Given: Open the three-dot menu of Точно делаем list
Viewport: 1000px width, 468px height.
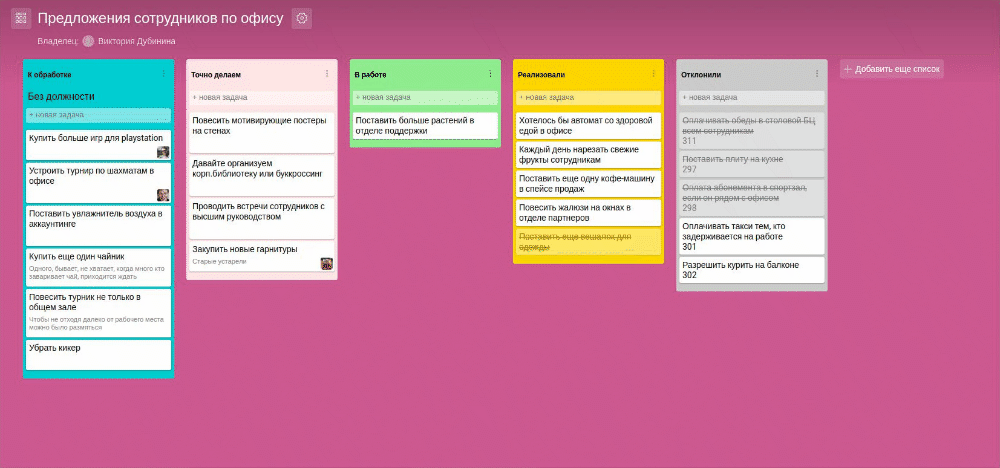Looking at the screenshot, I should (326, 74).
